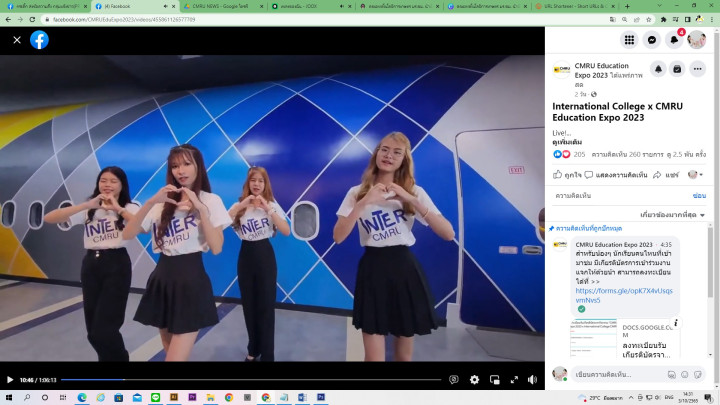The width and height of the screenshot is (720, 405).
Task: Click the address bar URL
Action: [124, 20]
